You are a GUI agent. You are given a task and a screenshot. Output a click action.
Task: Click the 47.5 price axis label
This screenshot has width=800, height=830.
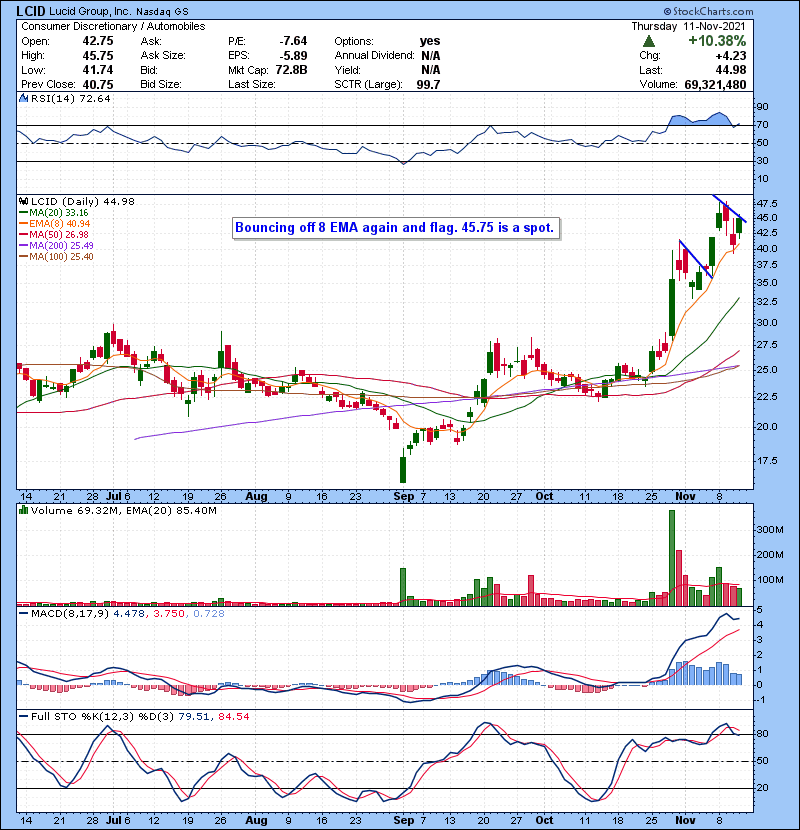pyautogui.click(x=767, y=204)
